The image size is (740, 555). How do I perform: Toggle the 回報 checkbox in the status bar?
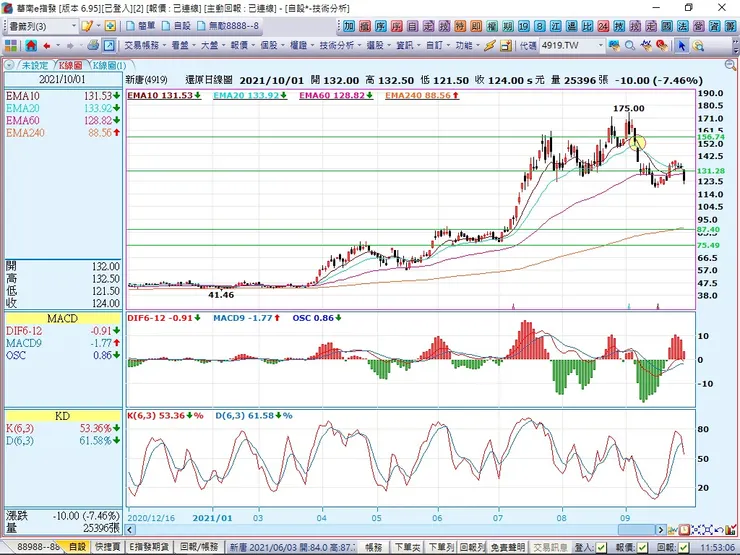point(683,547)
